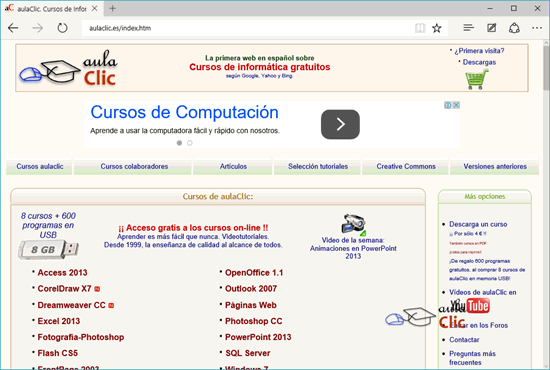
Task: Click the new badge beside Dreamweaver CC
Action: pyautogui.click(x=111, y=305)
